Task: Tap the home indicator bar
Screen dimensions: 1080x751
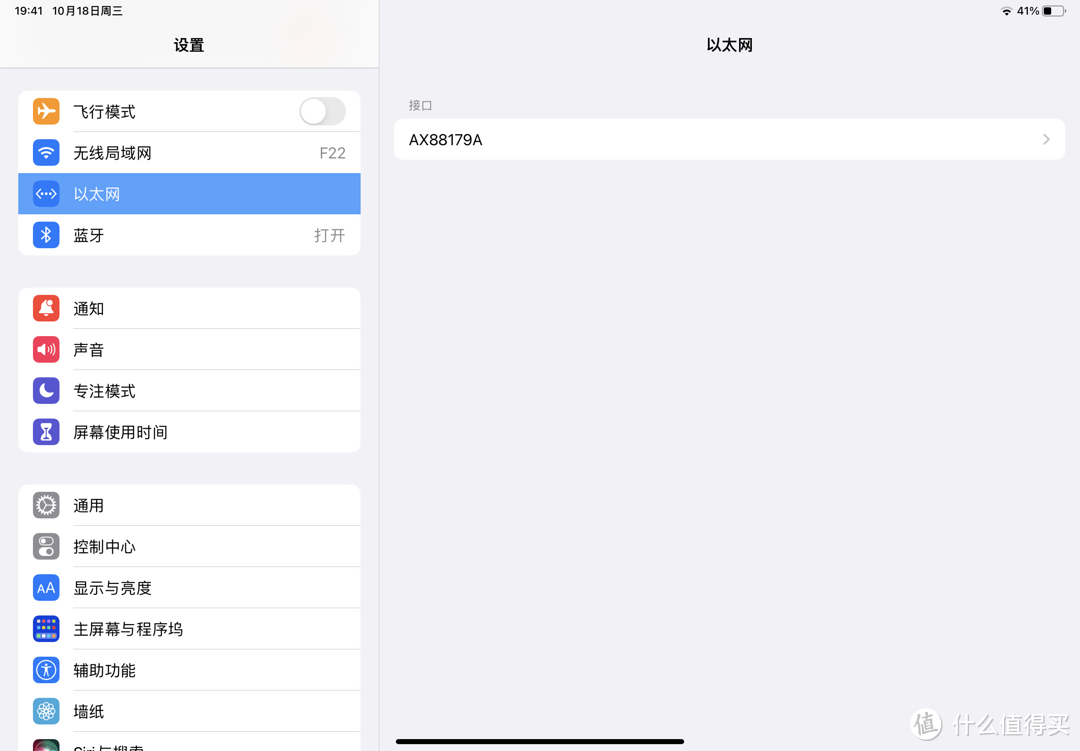Action: [540, 741]
